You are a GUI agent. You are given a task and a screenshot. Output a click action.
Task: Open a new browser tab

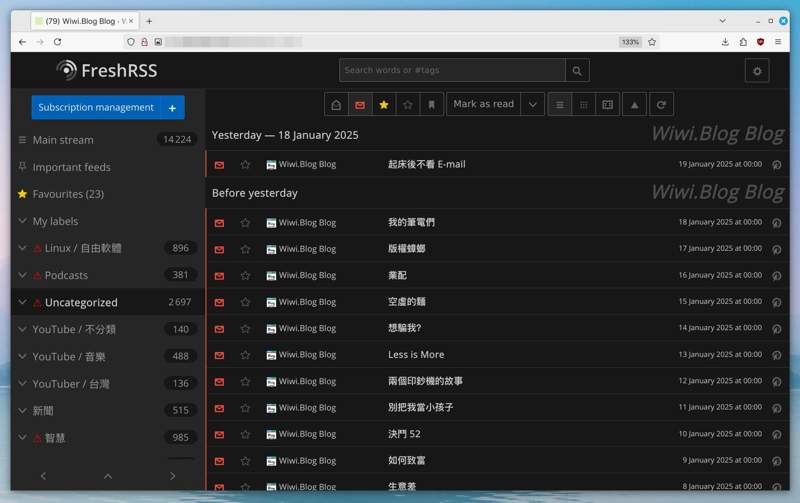click(149, 21)
